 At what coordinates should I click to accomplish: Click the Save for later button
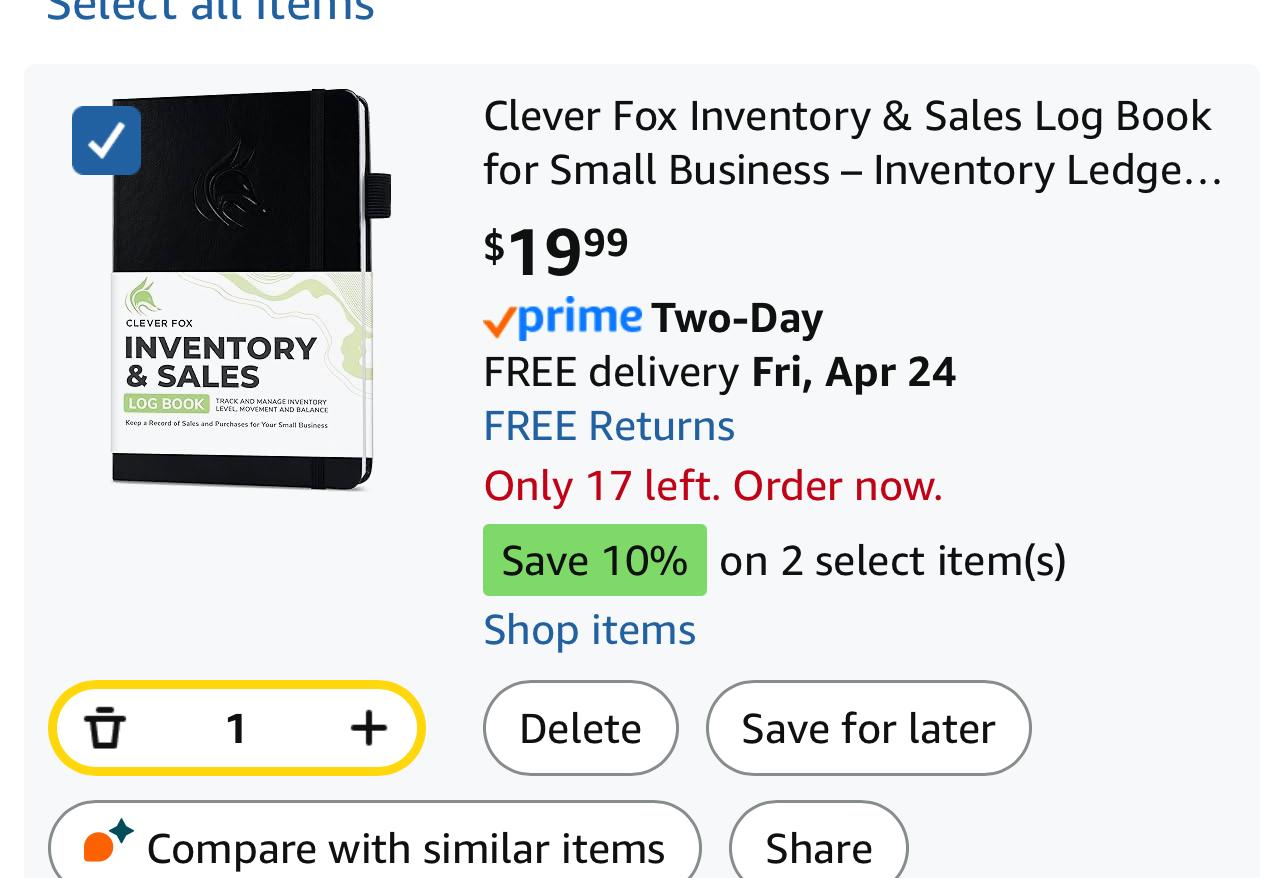[x=868, y=728]
